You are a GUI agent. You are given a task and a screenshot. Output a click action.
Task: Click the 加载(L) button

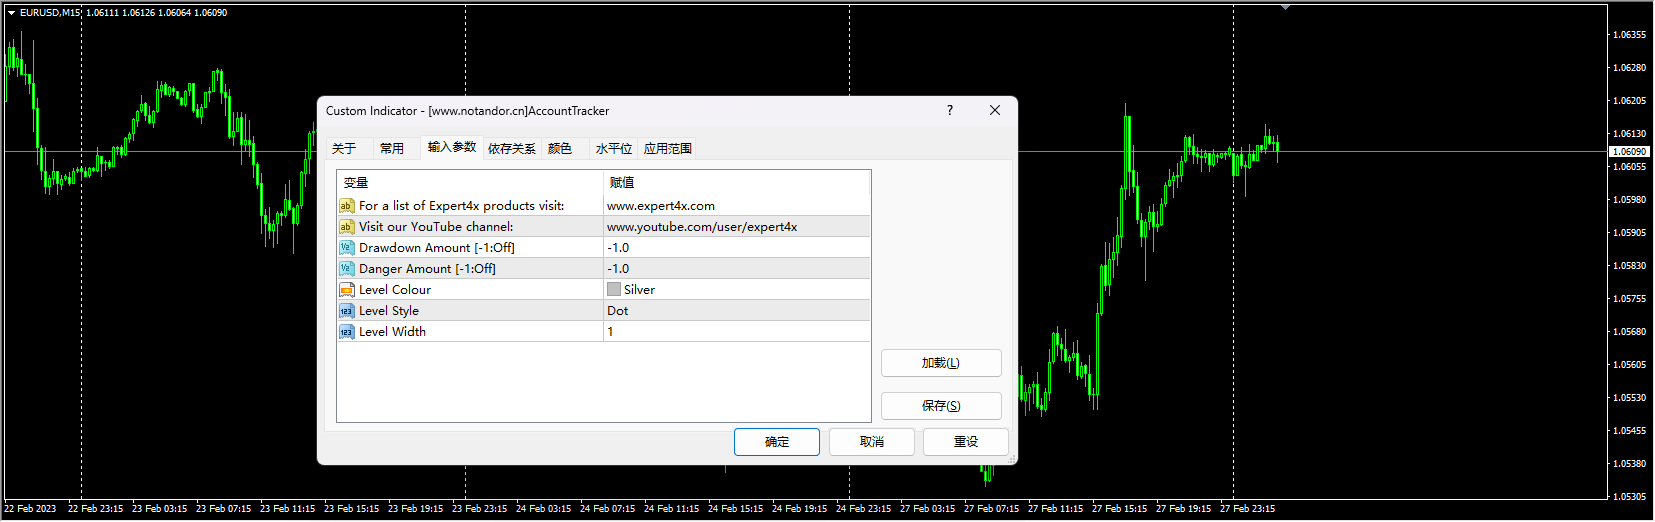click(x=940, y=363)
